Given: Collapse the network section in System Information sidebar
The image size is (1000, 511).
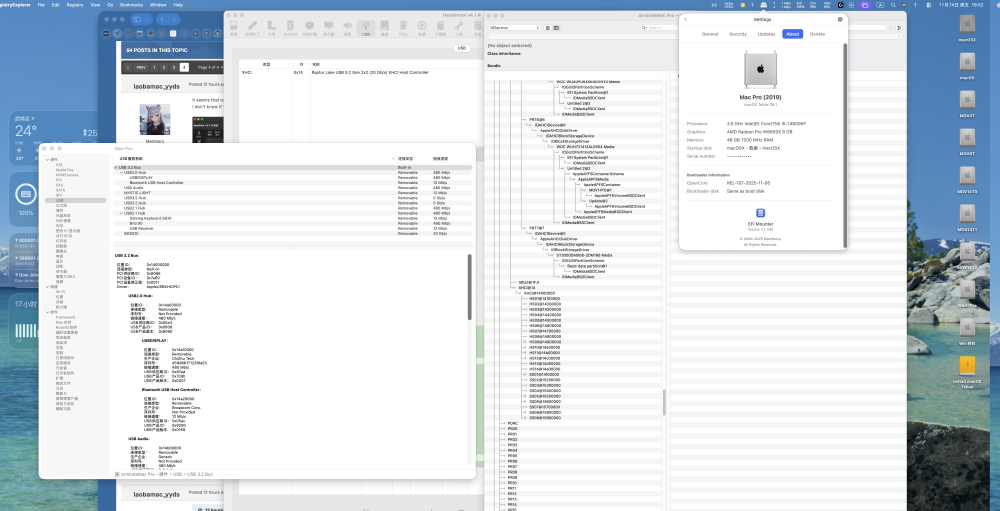Looking at the screenshot, I should click(47, 287).
